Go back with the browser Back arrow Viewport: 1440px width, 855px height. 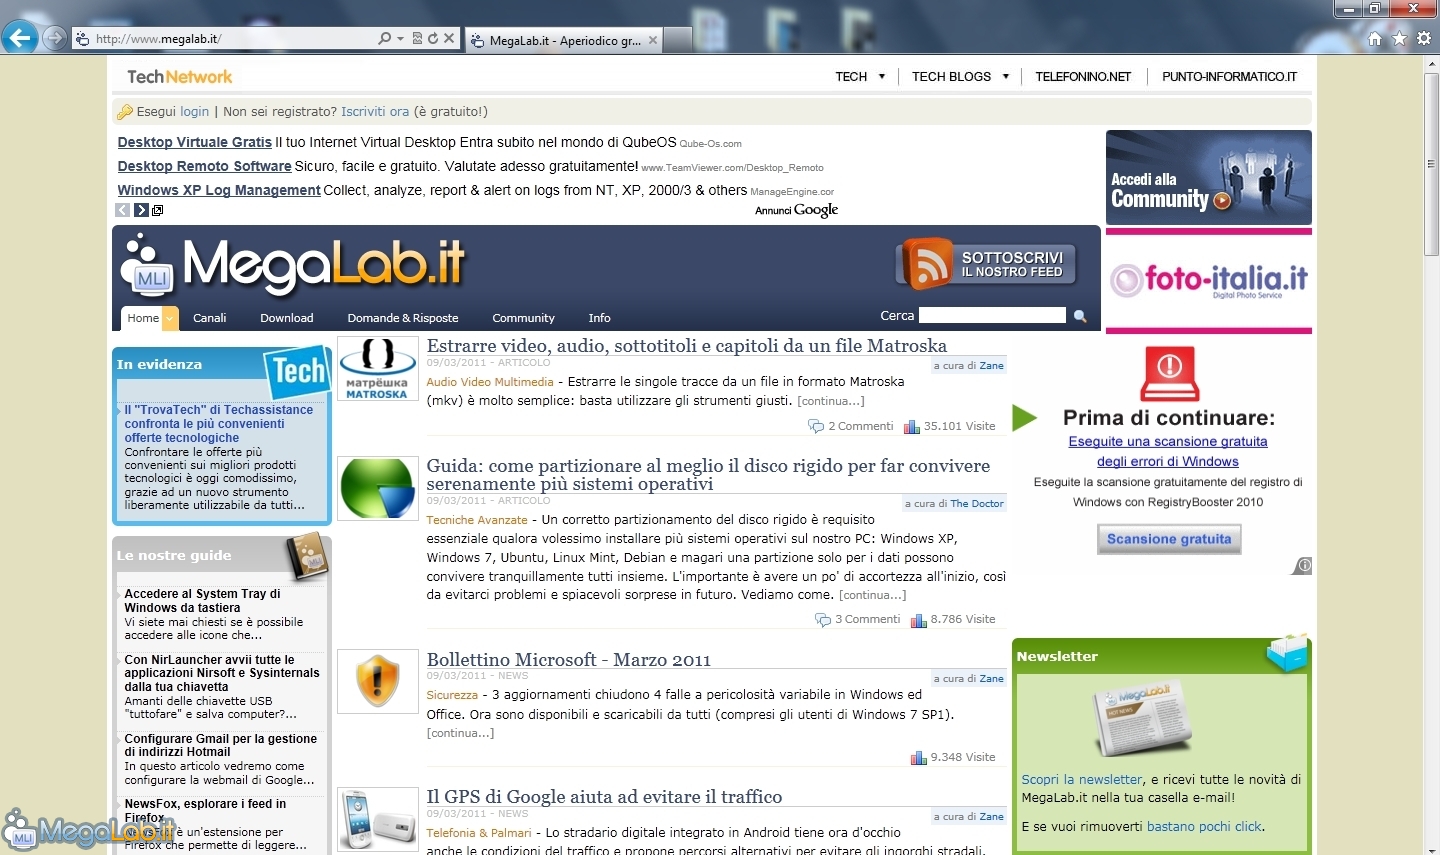tap(20, 38)
